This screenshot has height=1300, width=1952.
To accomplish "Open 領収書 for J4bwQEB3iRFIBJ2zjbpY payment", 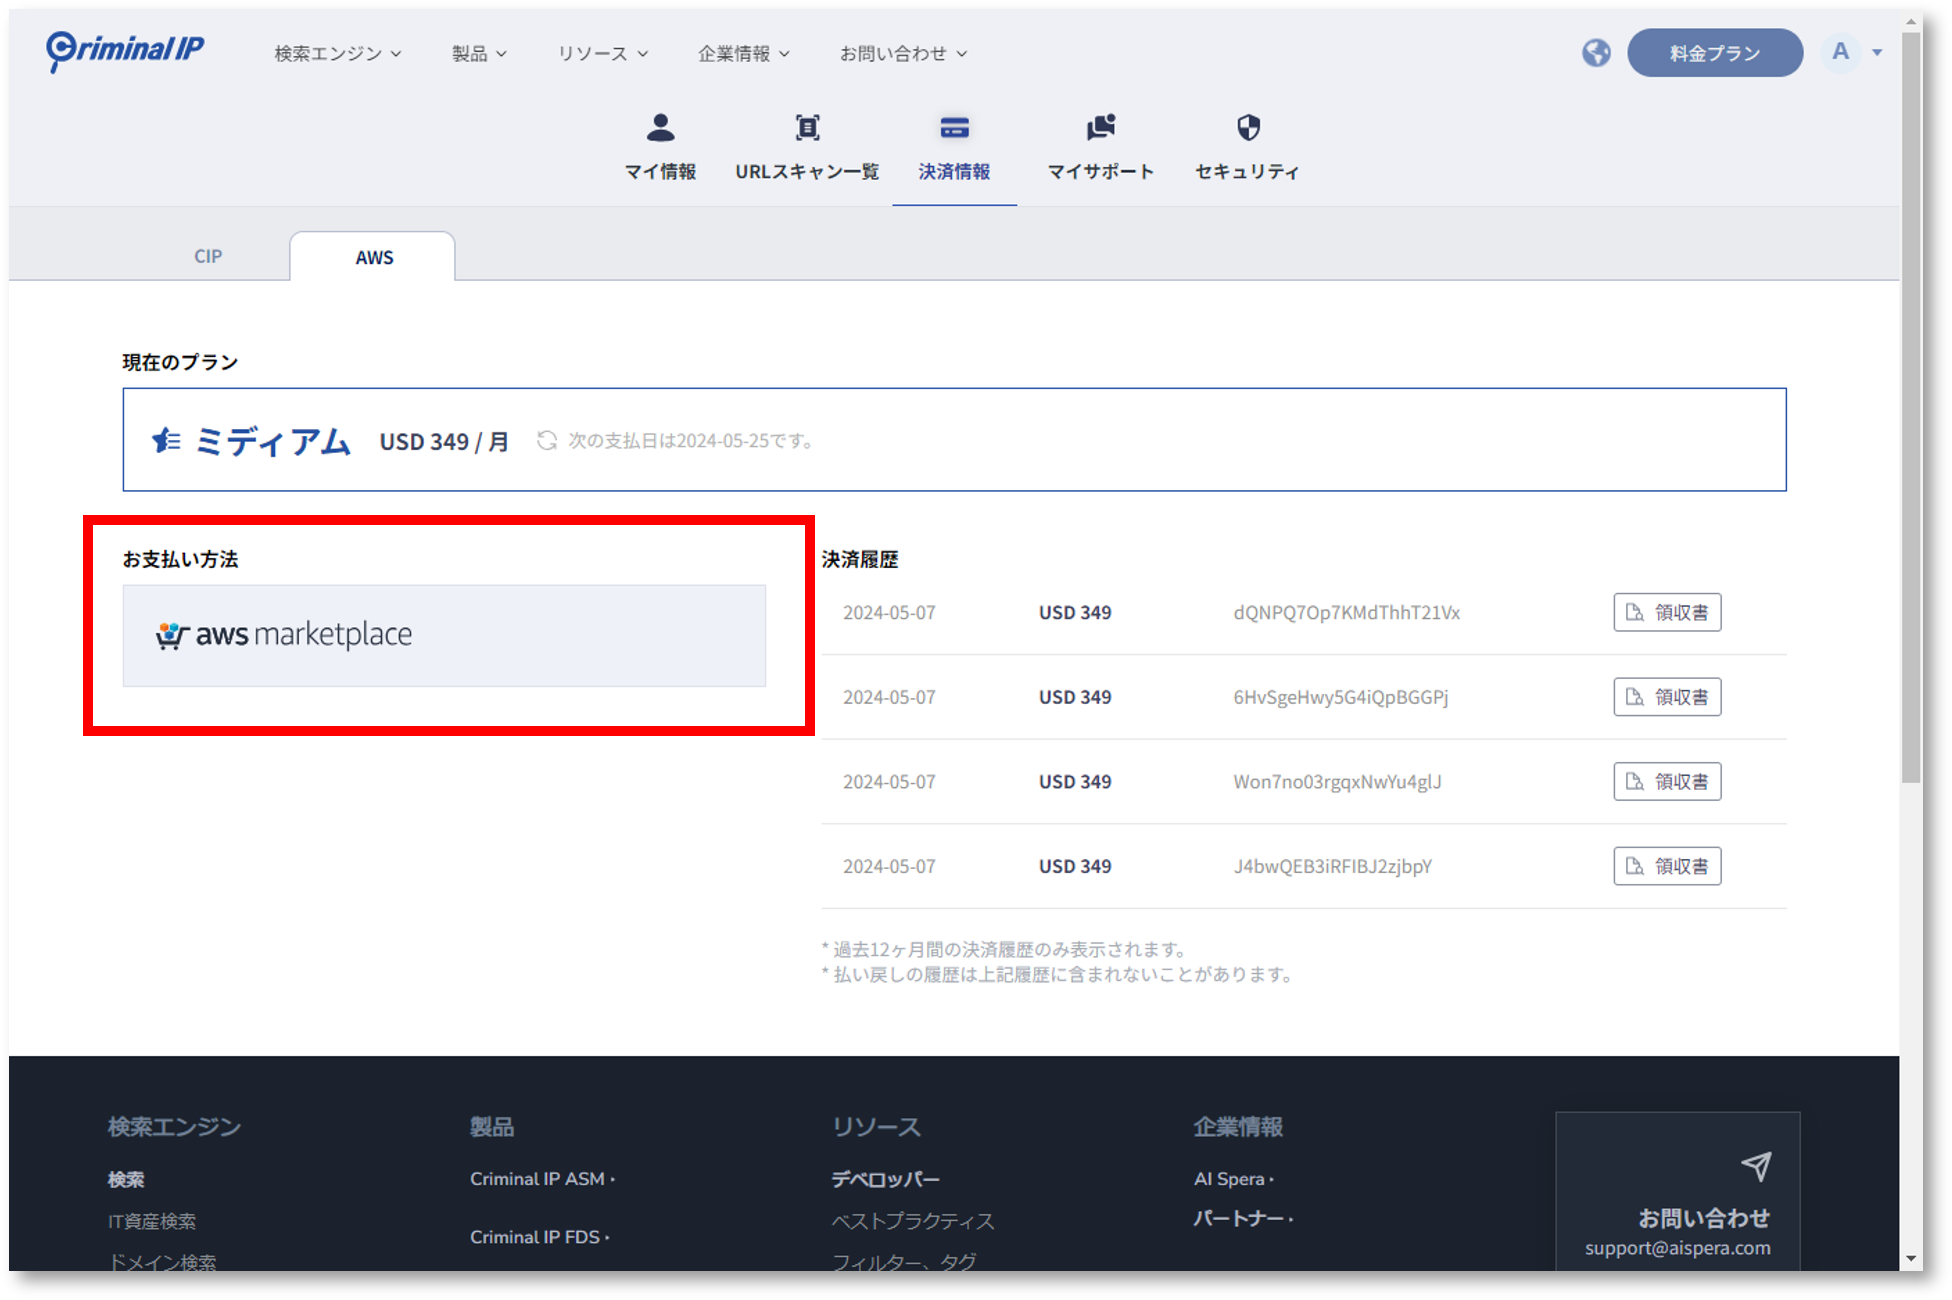I will tap(1666, 867).
